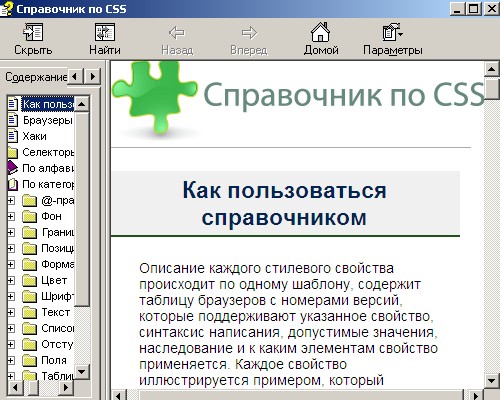Click the Скрыть toolbar icon
This screenshot has width=500, height=400.
pyautogui.click(x=33, y=32)
